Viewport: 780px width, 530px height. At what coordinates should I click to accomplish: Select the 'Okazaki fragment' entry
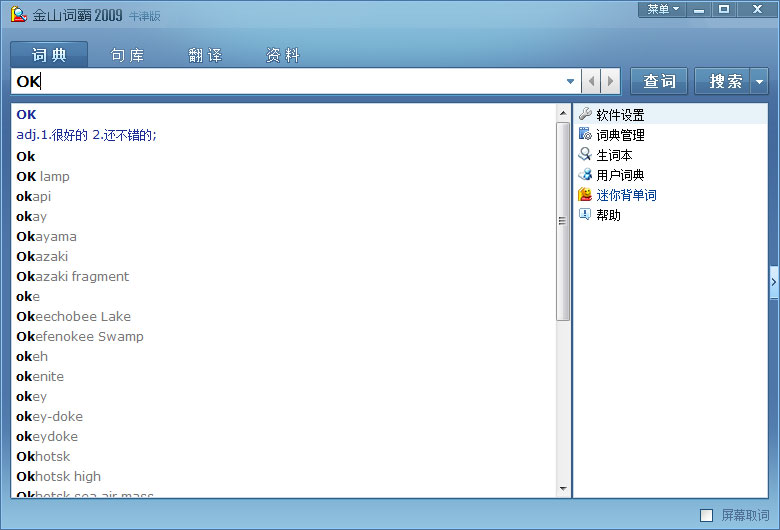73,276
